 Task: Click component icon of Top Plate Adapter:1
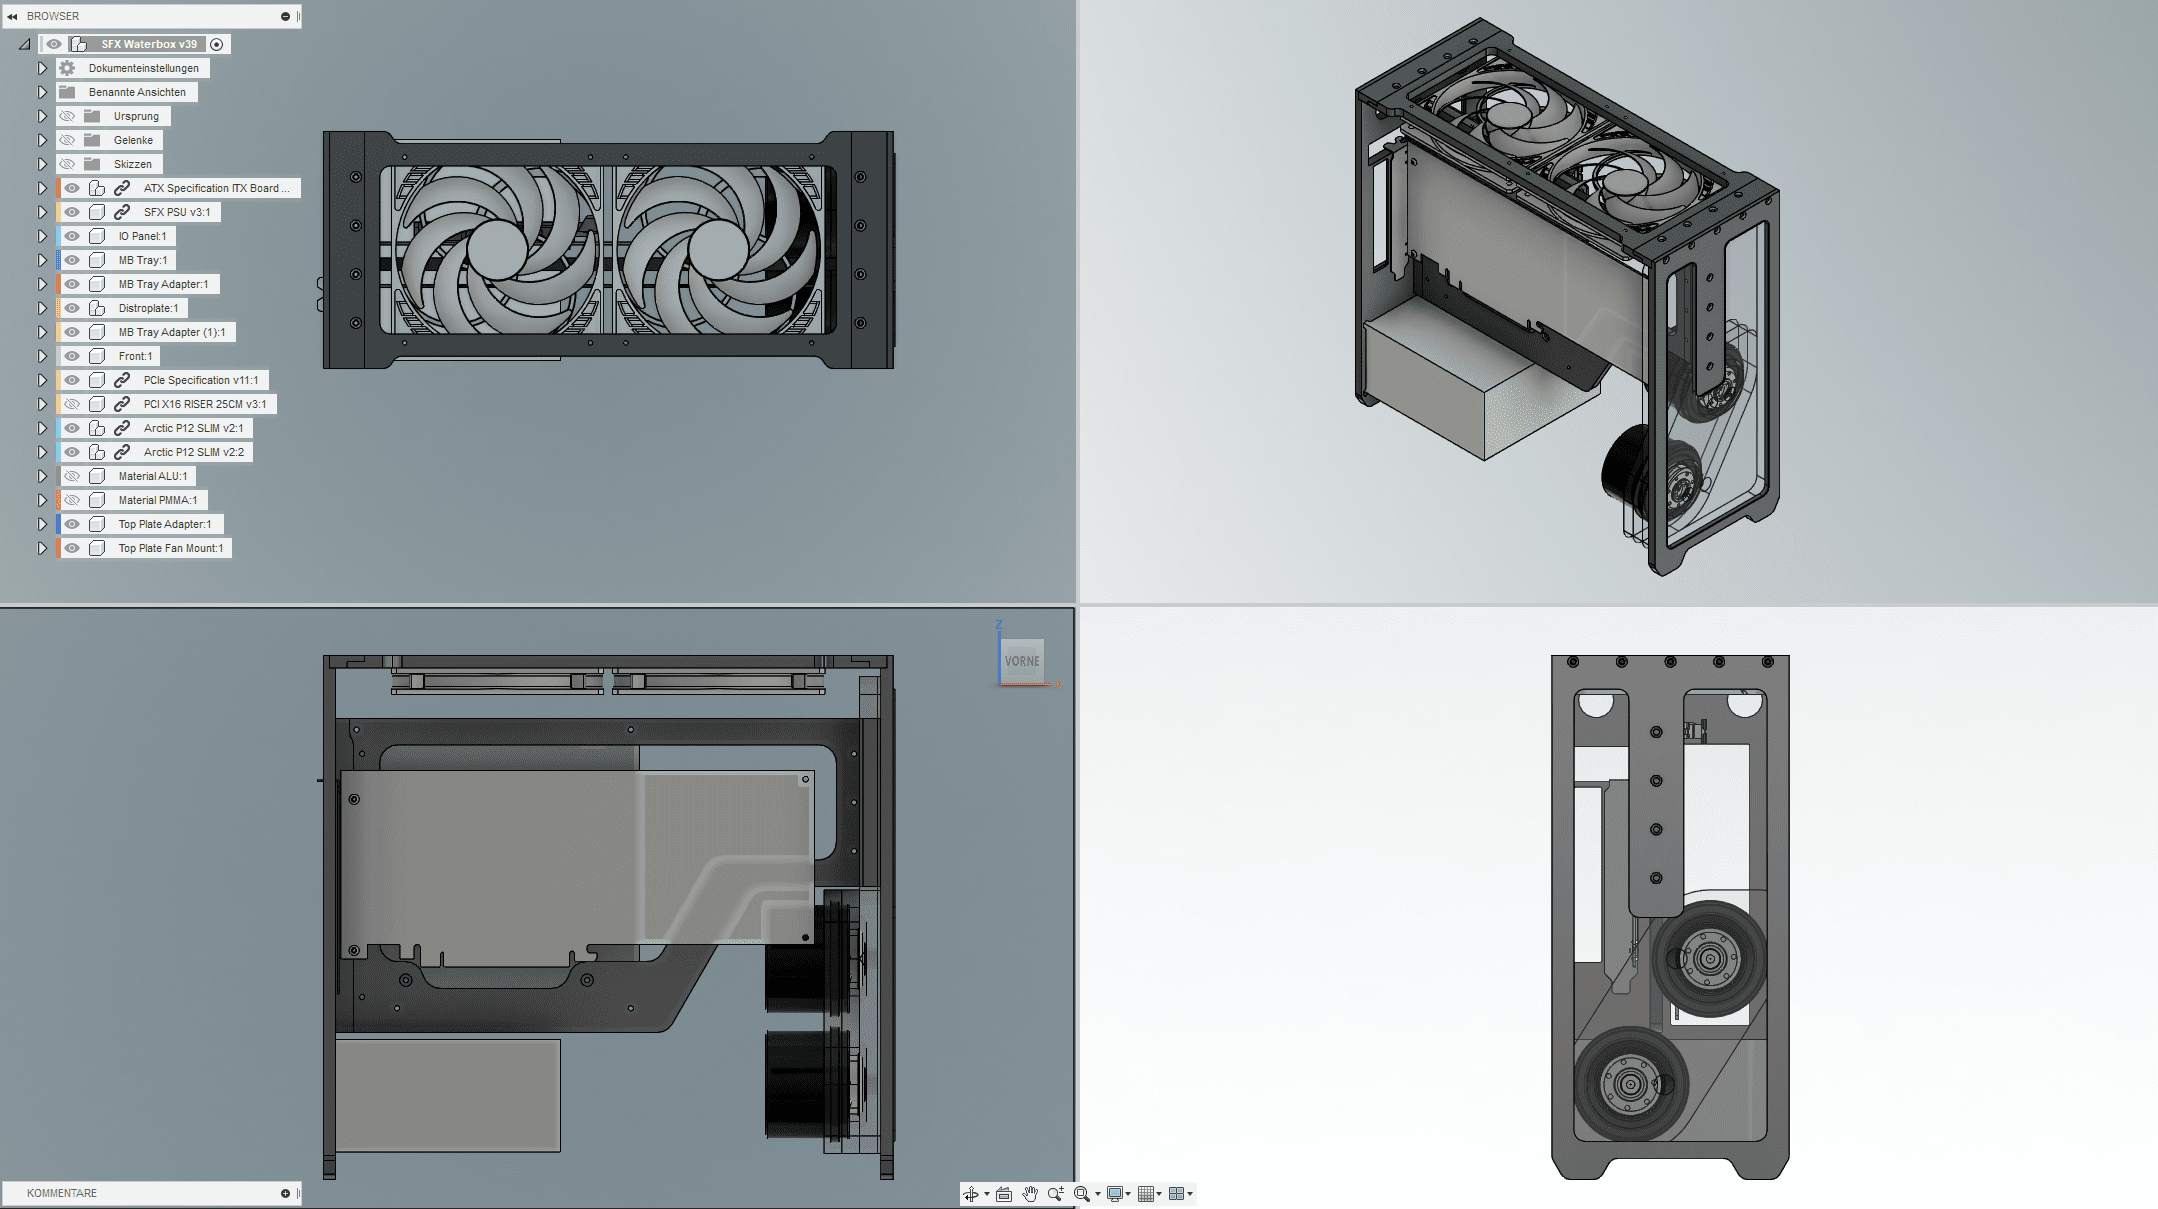97,524
